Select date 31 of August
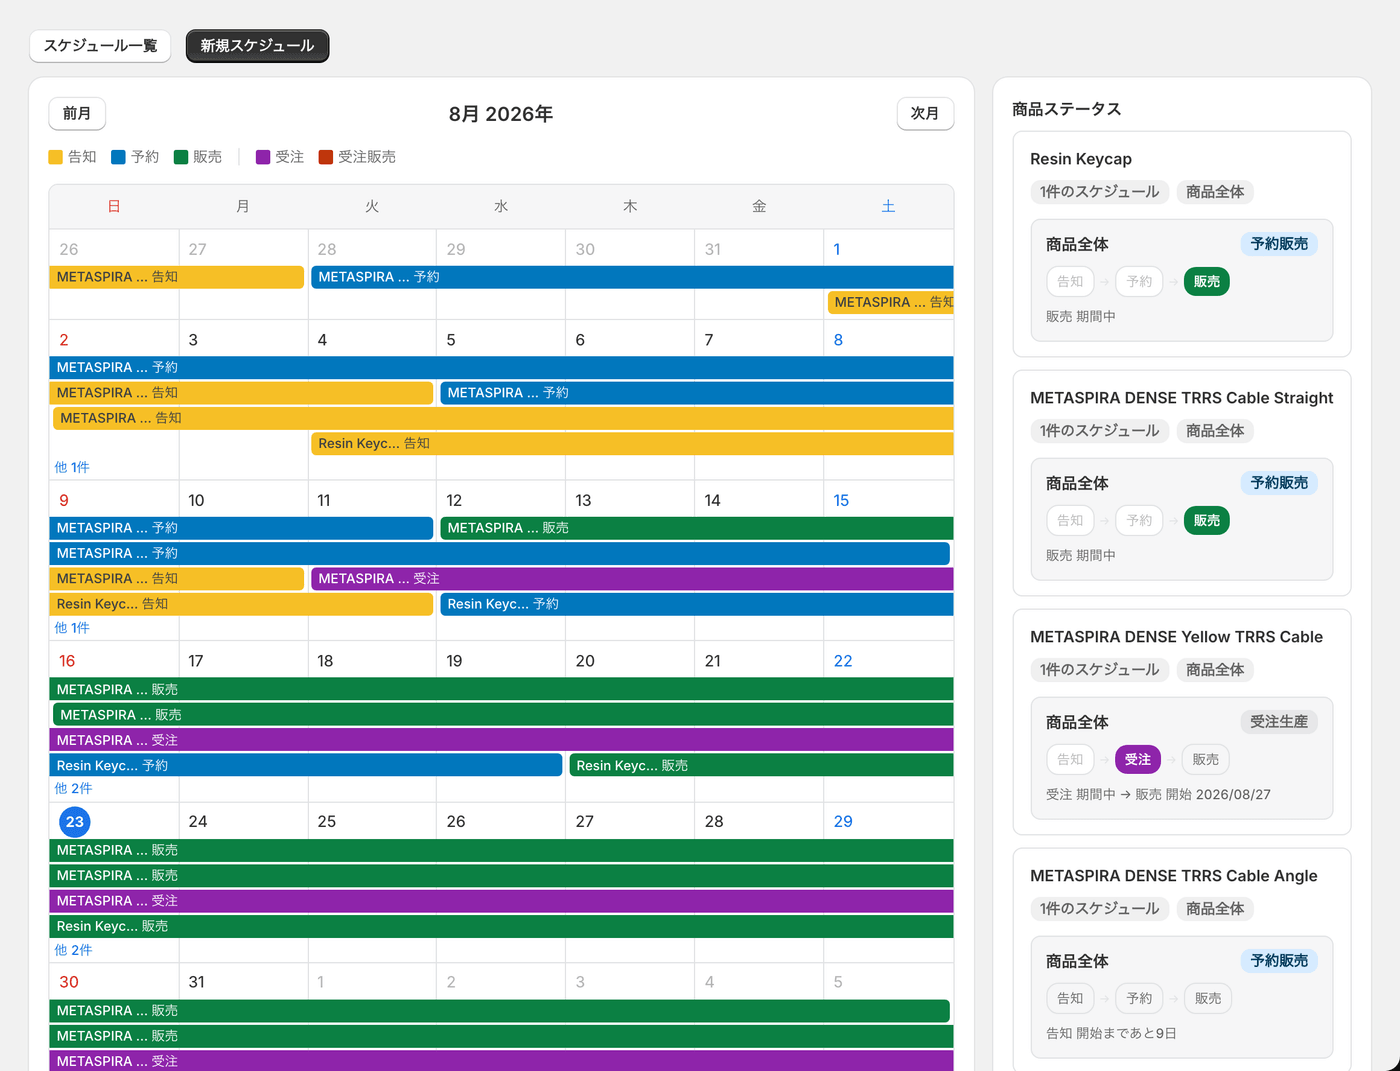 tap(197, 983)
